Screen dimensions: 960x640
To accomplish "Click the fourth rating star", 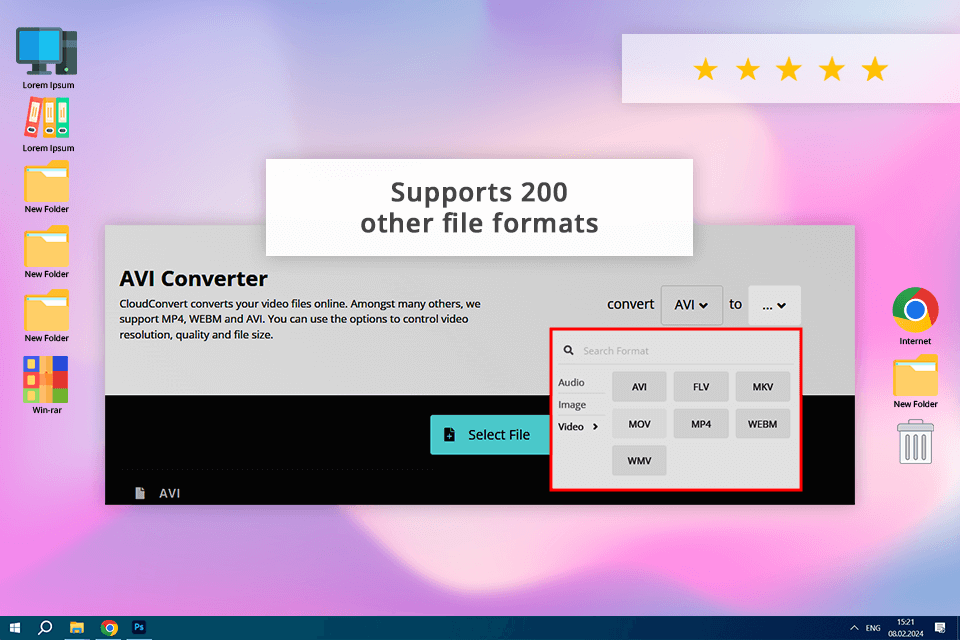I will point(832,69).
